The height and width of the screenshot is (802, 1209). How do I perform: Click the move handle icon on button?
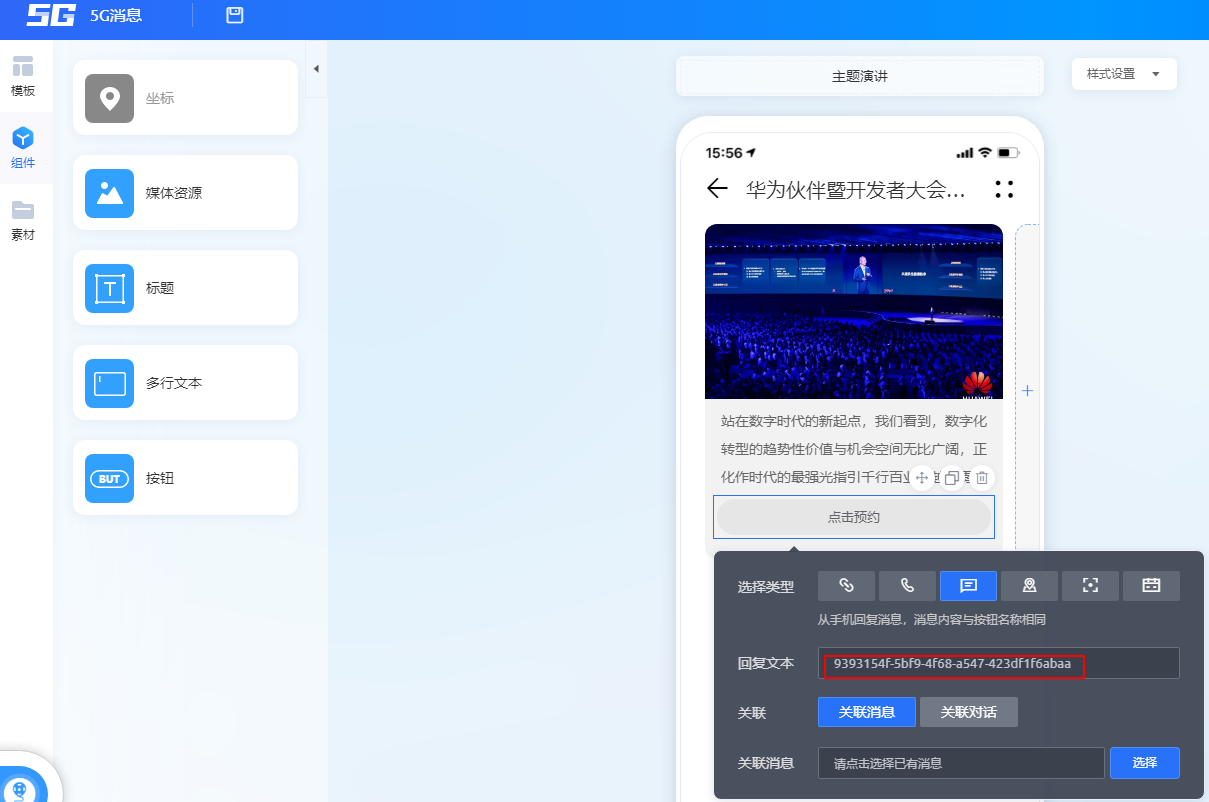[922, 478]
